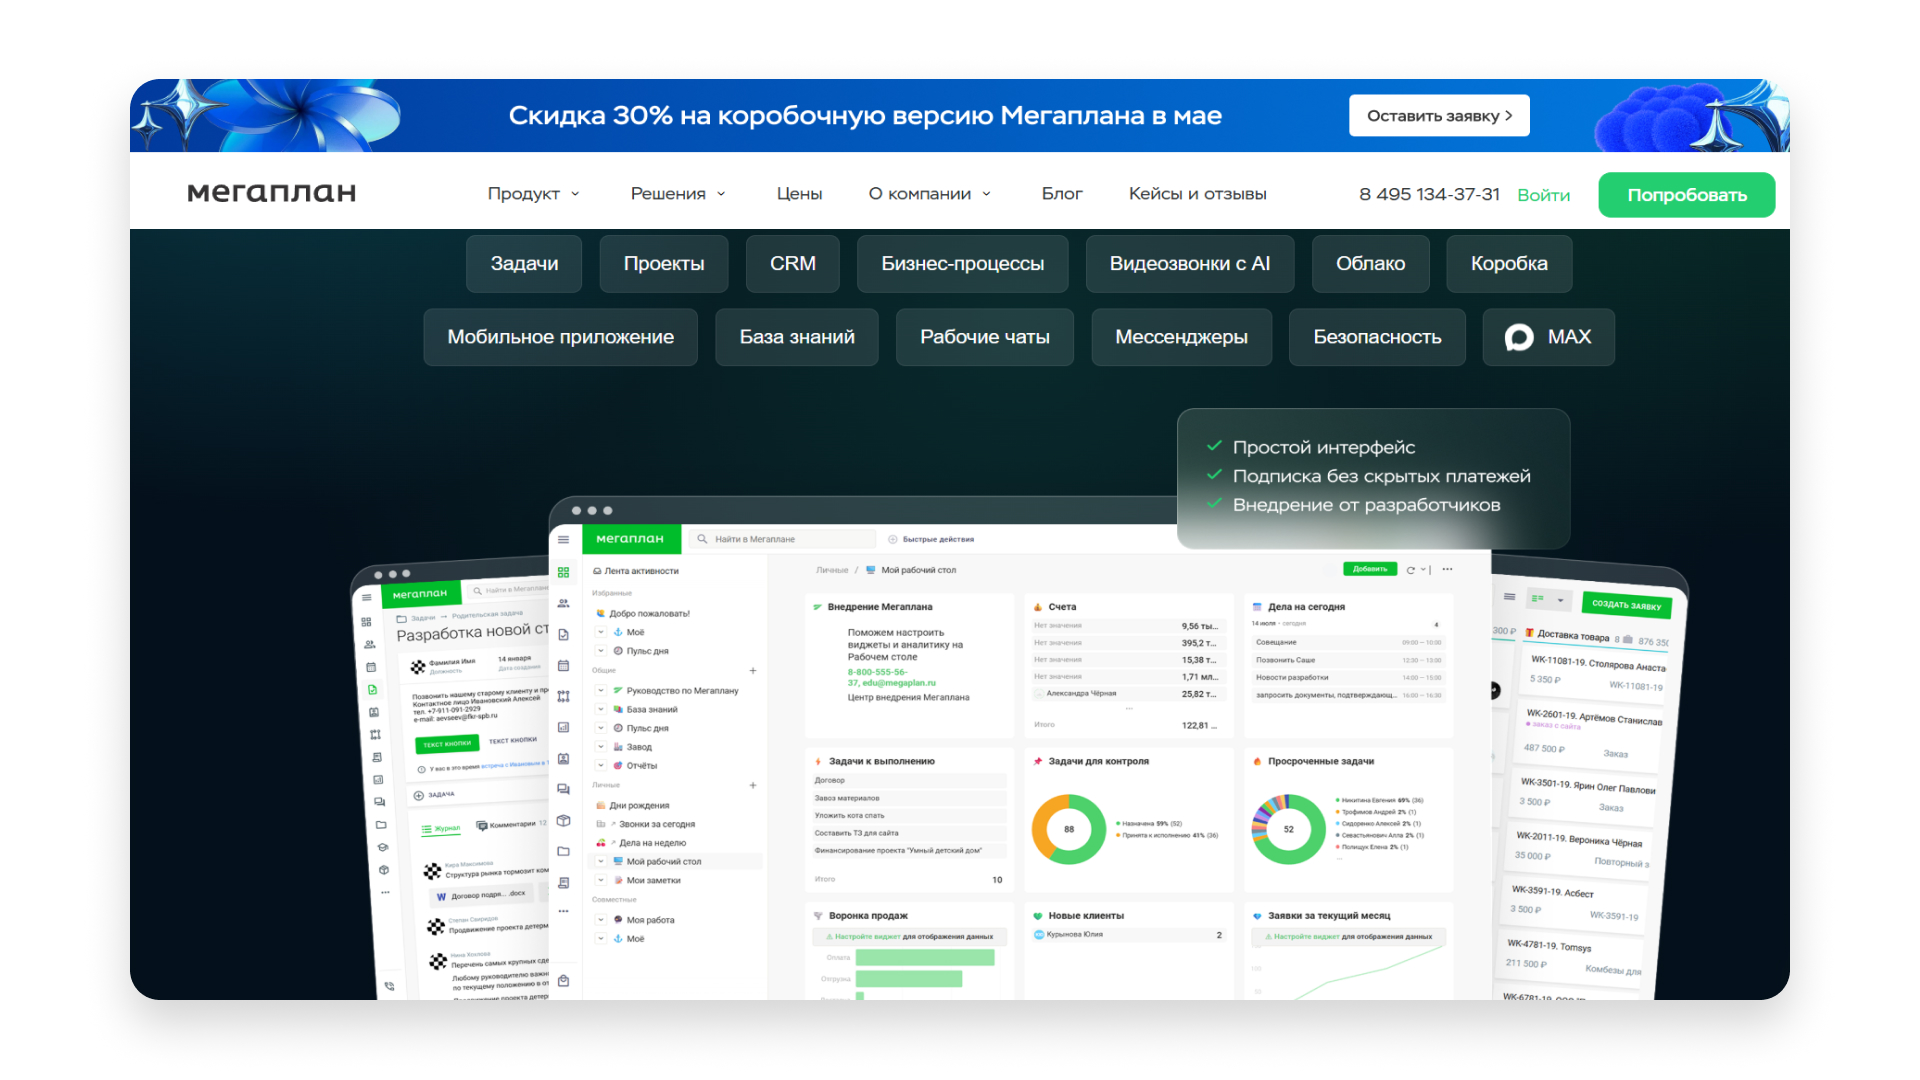Image resolution: width=1920 pixels, height=1080 pixels.
Task: Click the Word file icon for Договор attachment
Action: 441,897
